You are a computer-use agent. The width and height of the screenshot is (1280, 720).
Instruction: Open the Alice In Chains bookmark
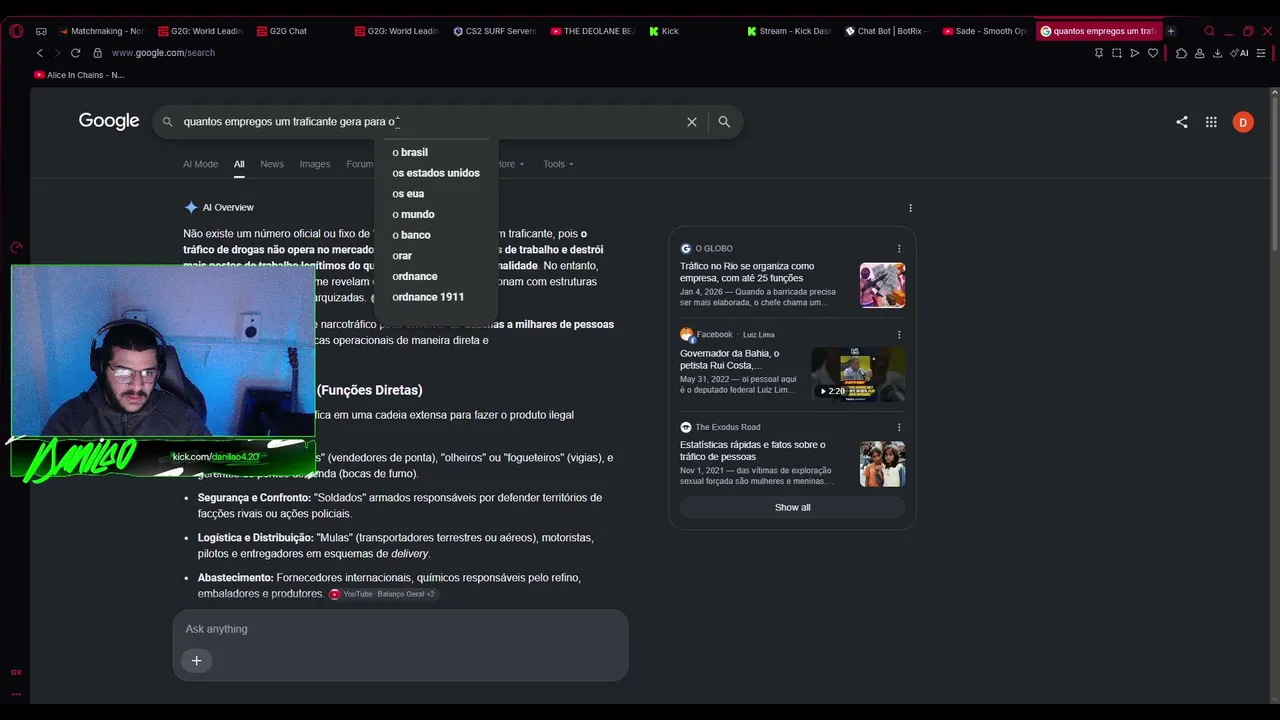tap(79, 75)
